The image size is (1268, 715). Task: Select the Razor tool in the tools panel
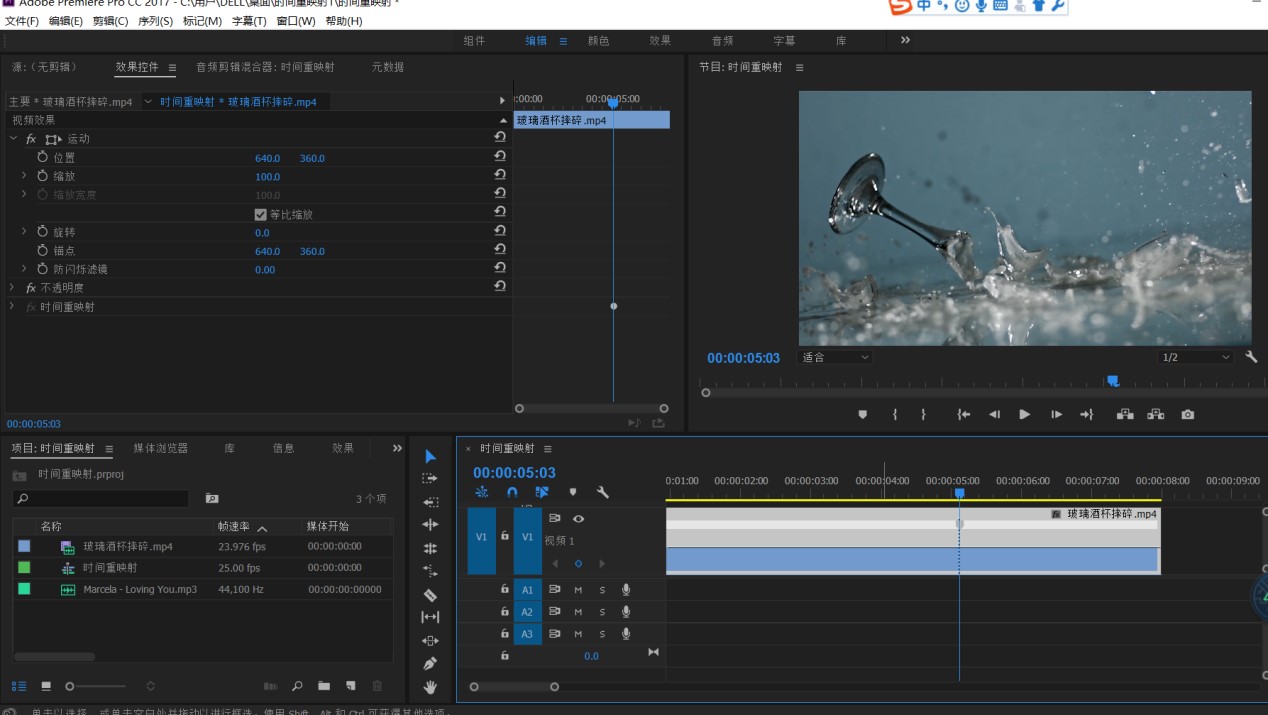430,594
